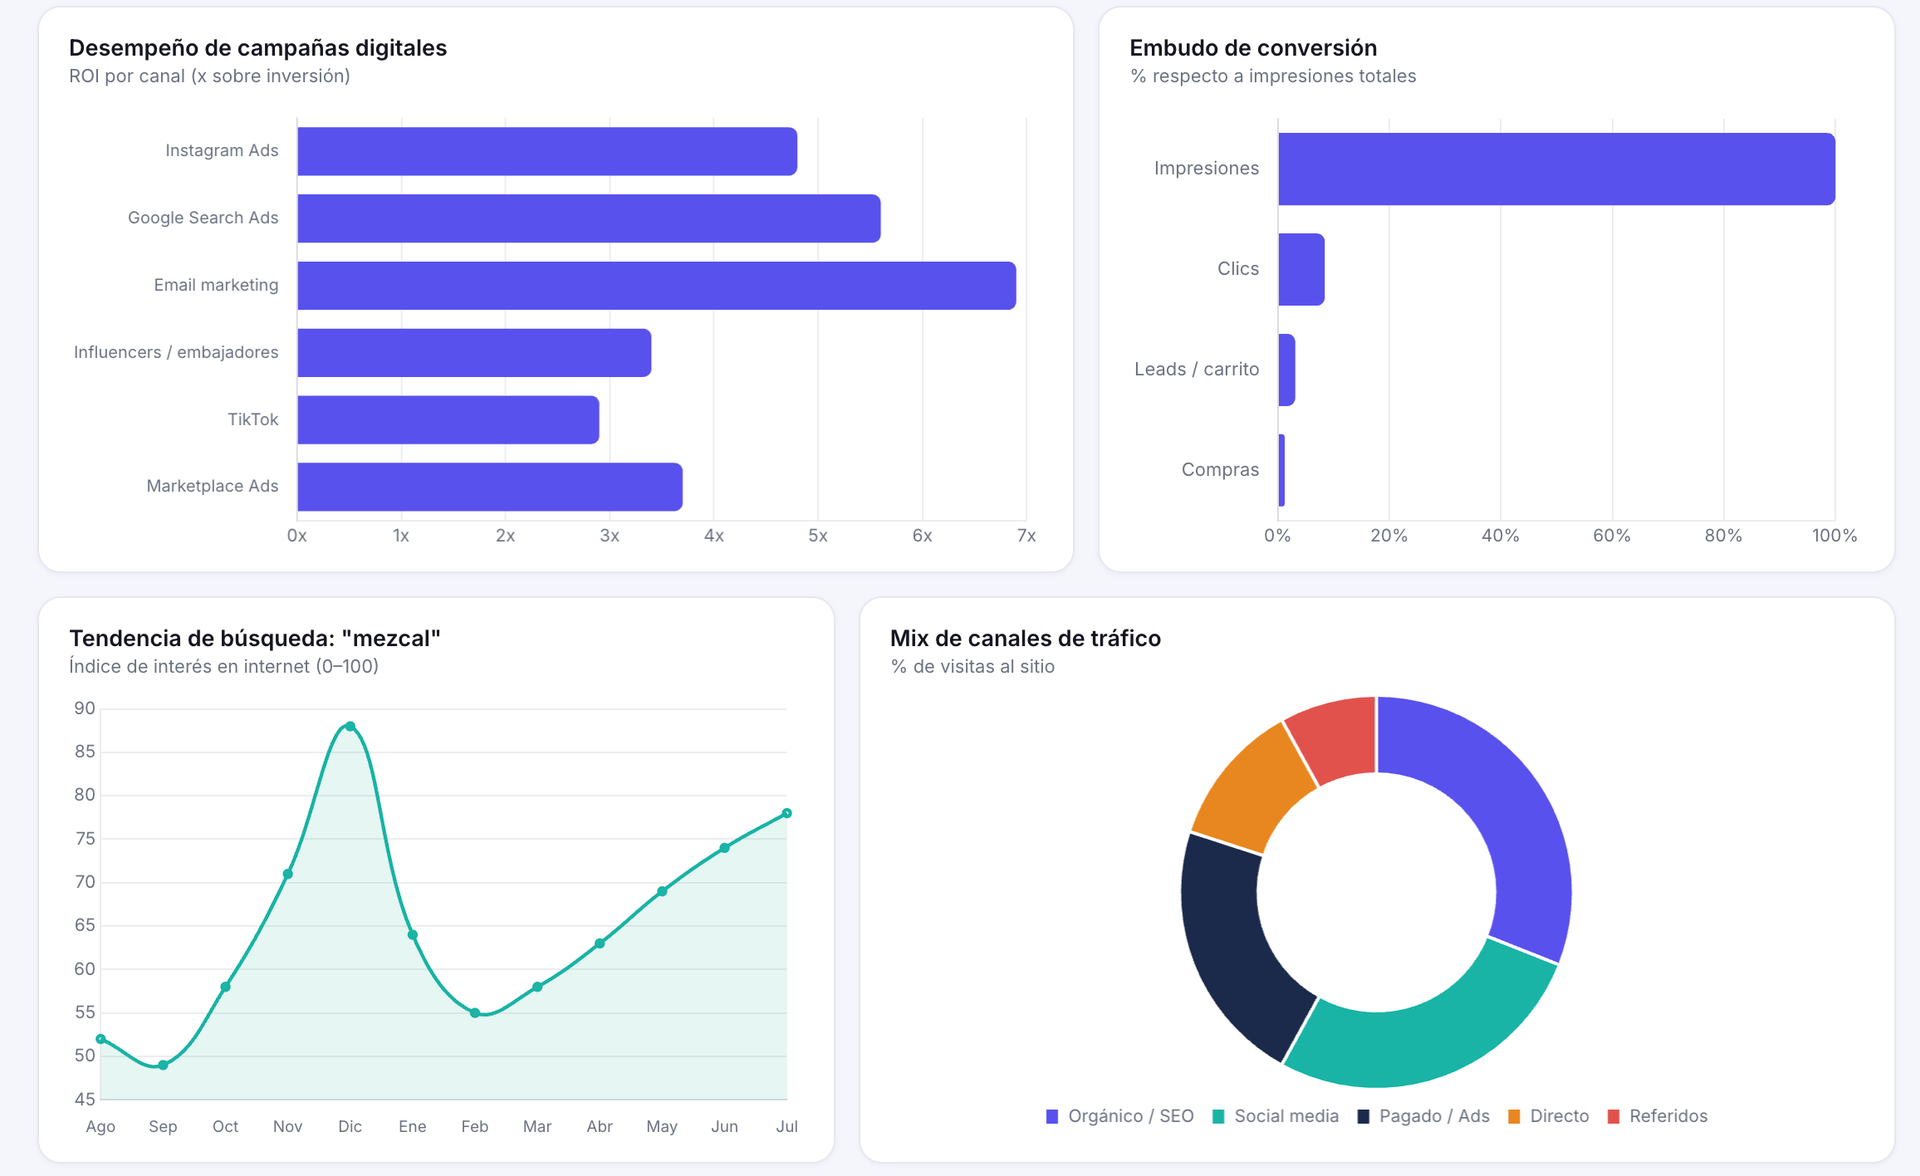Click the 'Mix de canales de tráfico' title
This screenshot has height=1176, width=1920.
1025,638
